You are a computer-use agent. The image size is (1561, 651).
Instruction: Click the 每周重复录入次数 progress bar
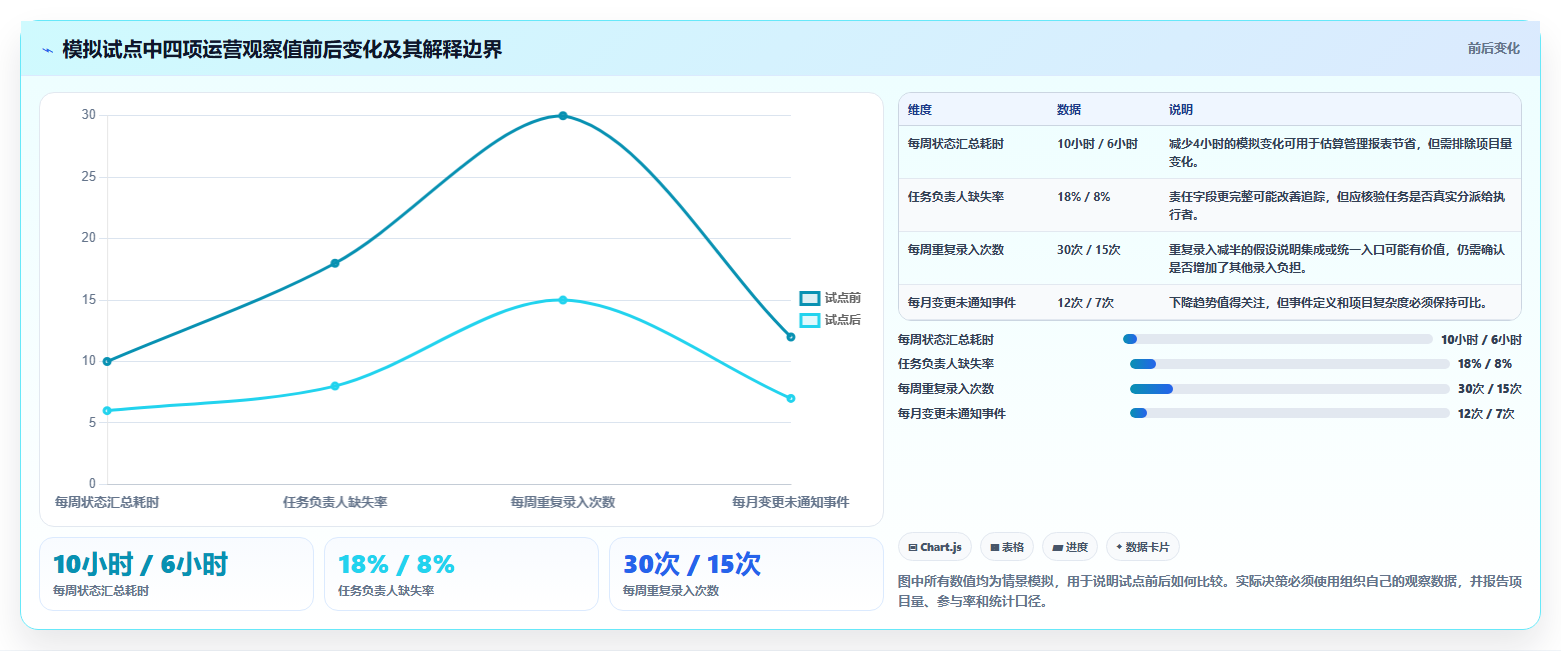1289,389
